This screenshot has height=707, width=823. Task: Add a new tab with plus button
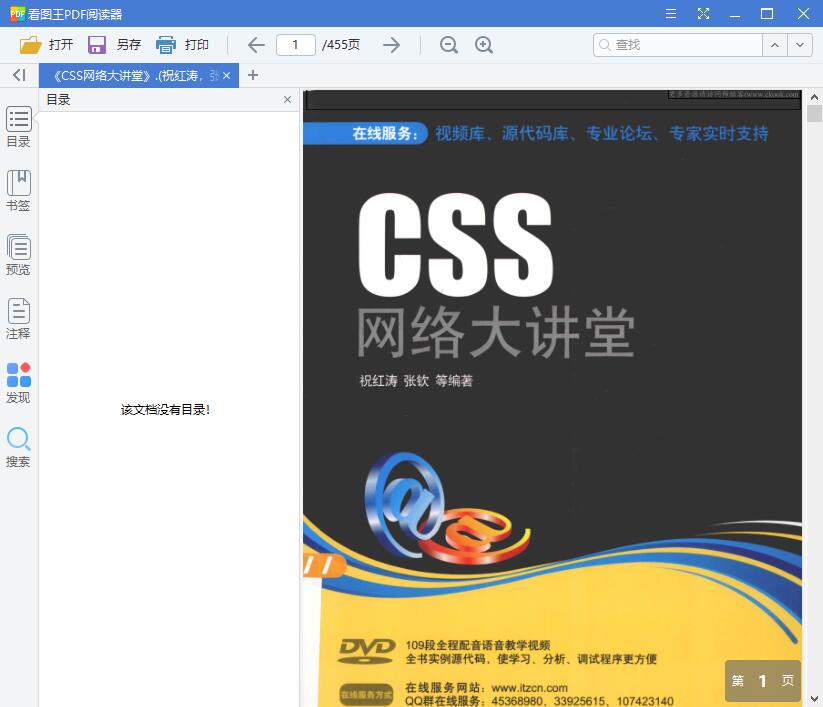253,76
